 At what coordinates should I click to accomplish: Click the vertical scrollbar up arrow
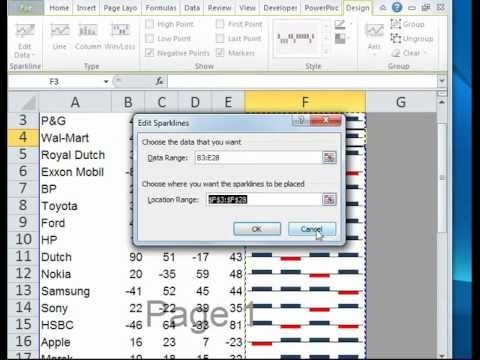tap(442, 102)
